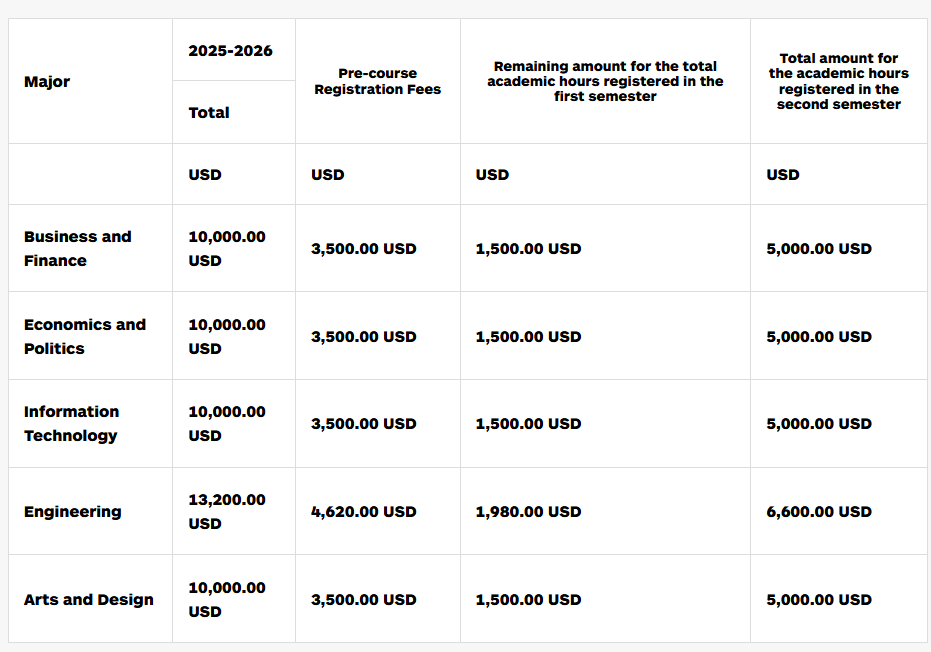Click the 13,200.00 USD Engineering total
The width and height of the screenshot is (931, 652).
click(x=227, y=512)
